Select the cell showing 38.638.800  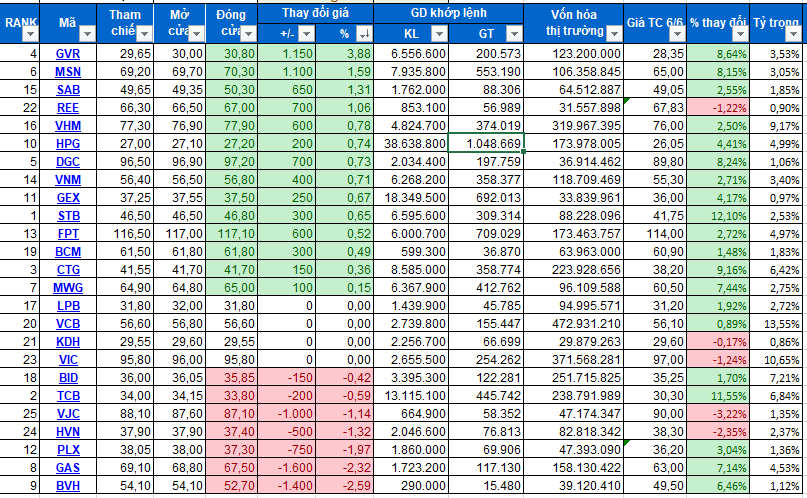point(411,144)
